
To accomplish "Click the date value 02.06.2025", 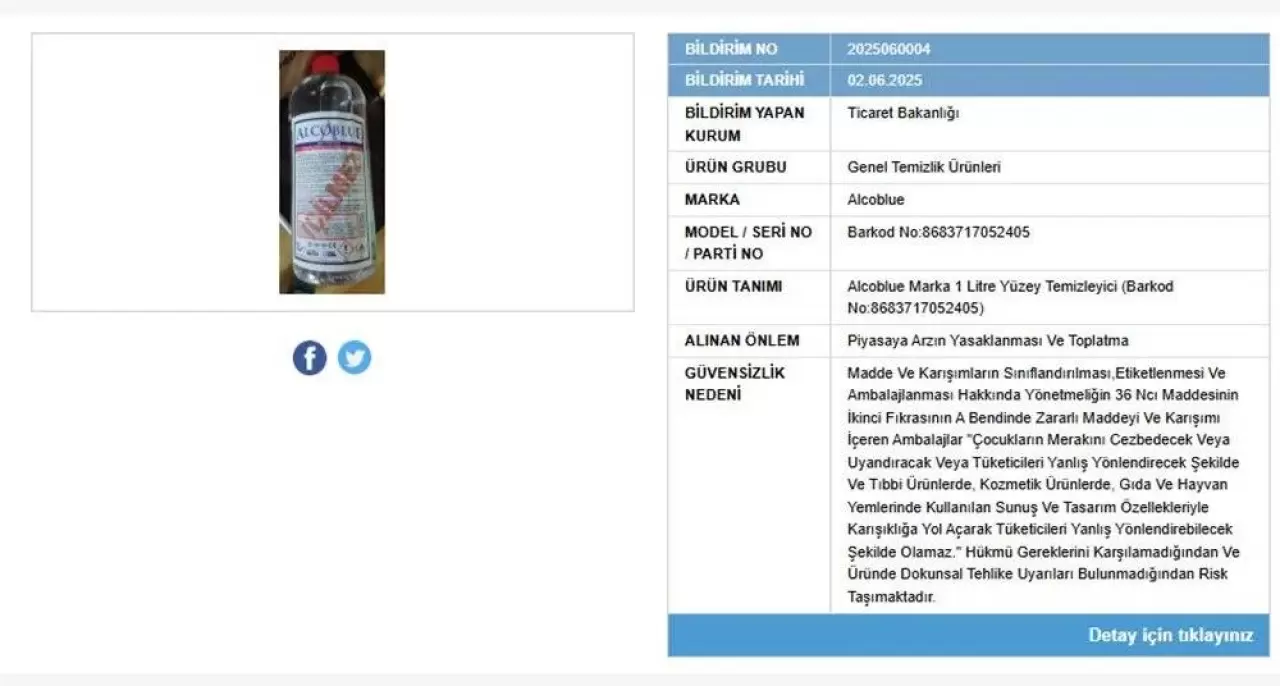I will point(884,81).
